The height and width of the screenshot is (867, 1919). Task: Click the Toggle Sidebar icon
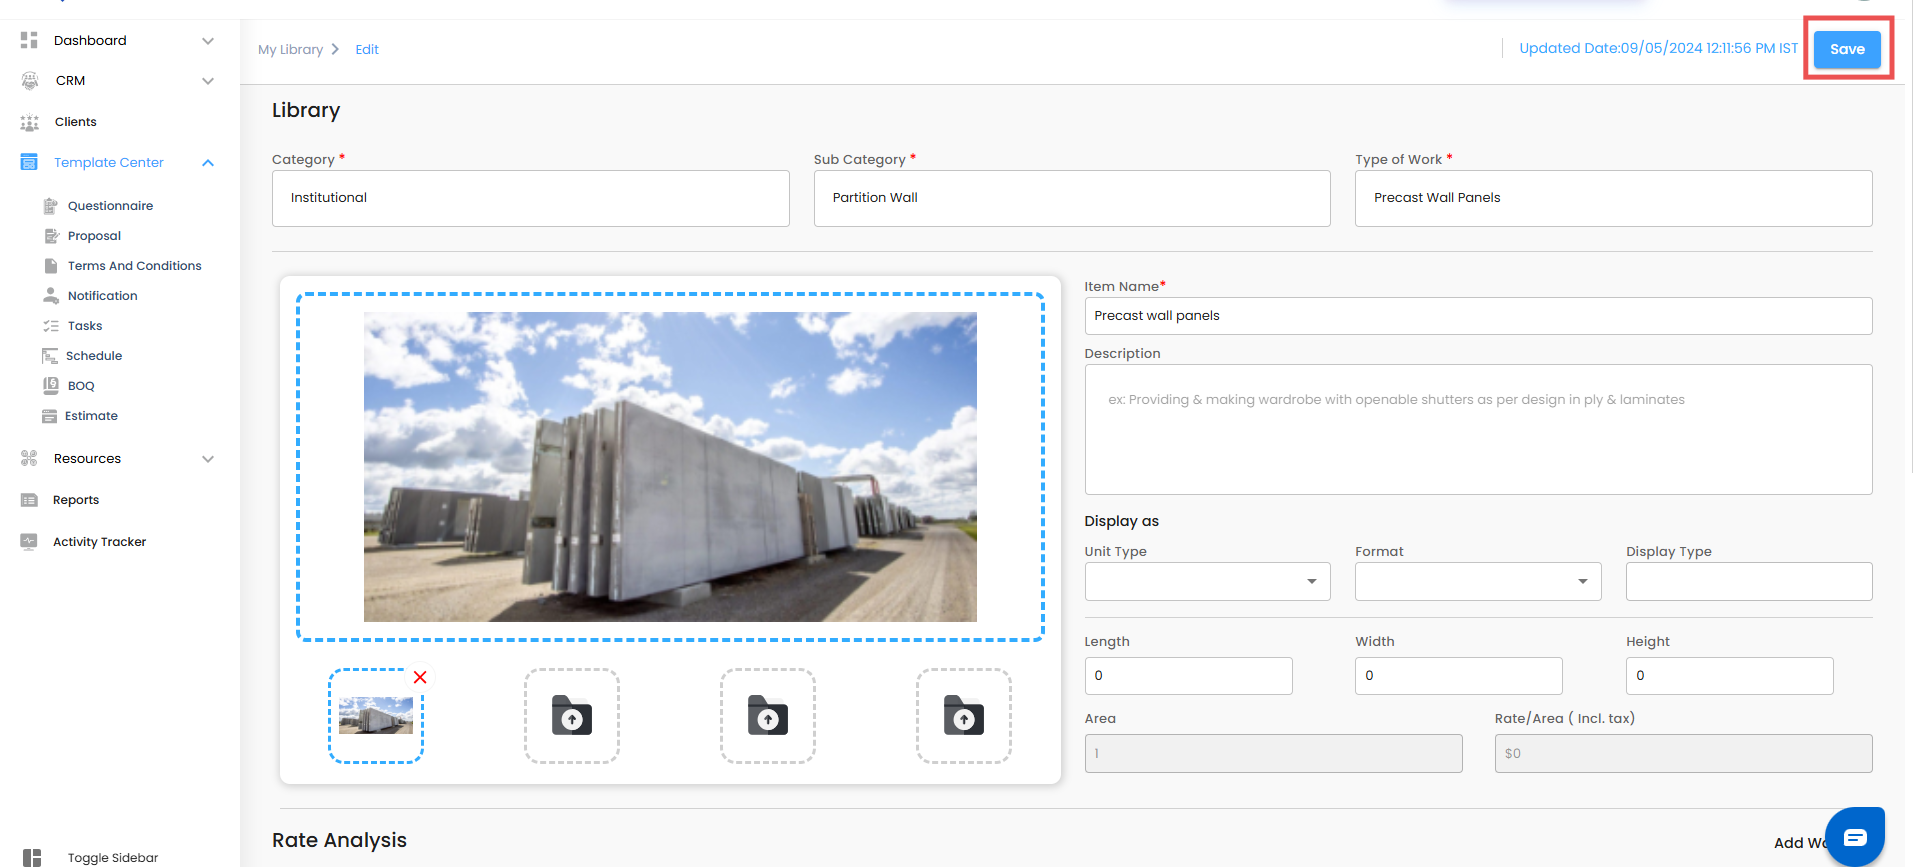(x=32, y=857)
